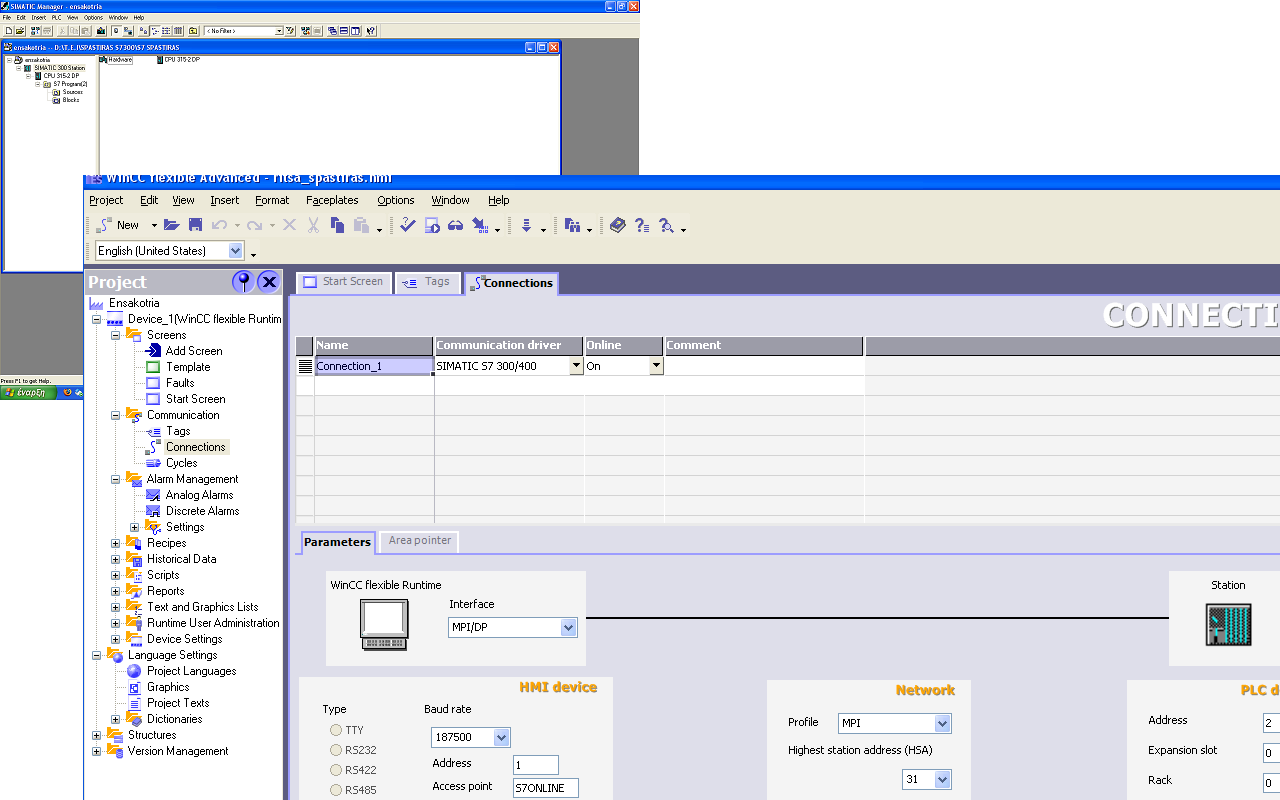Expand the Recipes tree node
Image resolution: width=1280 pixels, height=800 pixels.
click(115, 543)
